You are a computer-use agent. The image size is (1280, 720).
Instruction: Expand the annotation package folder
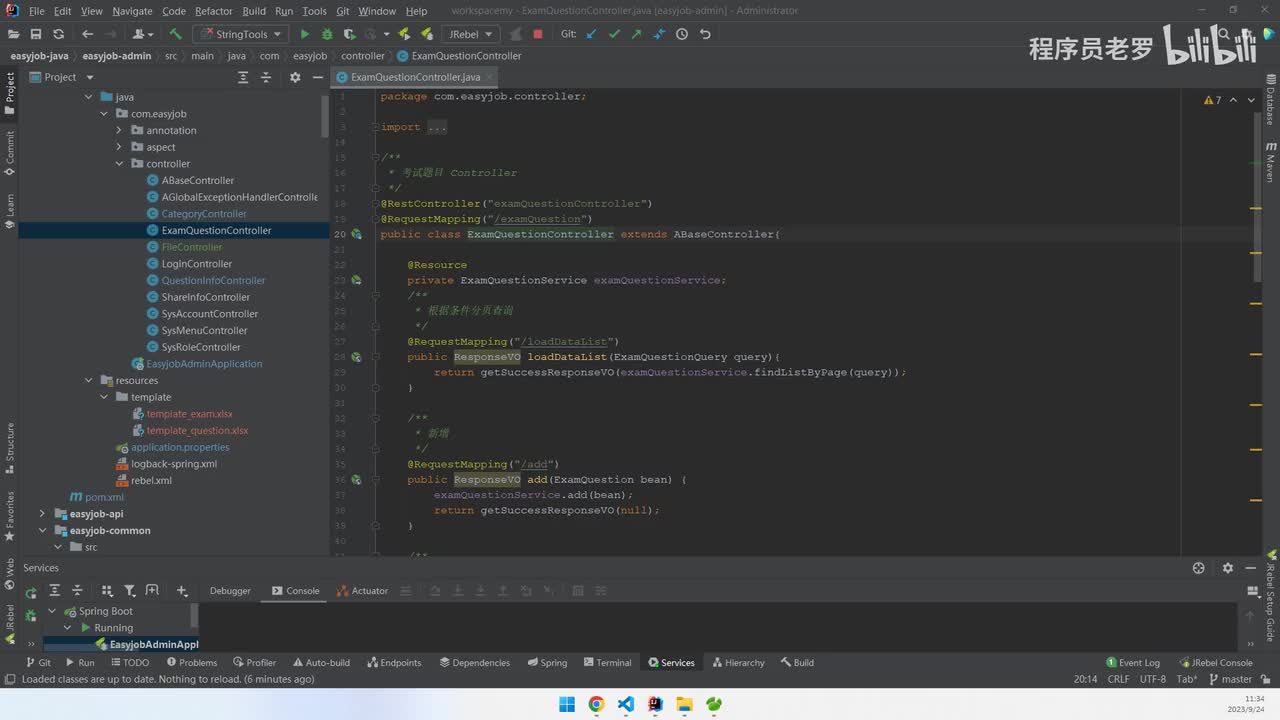[x=119, y=130]
